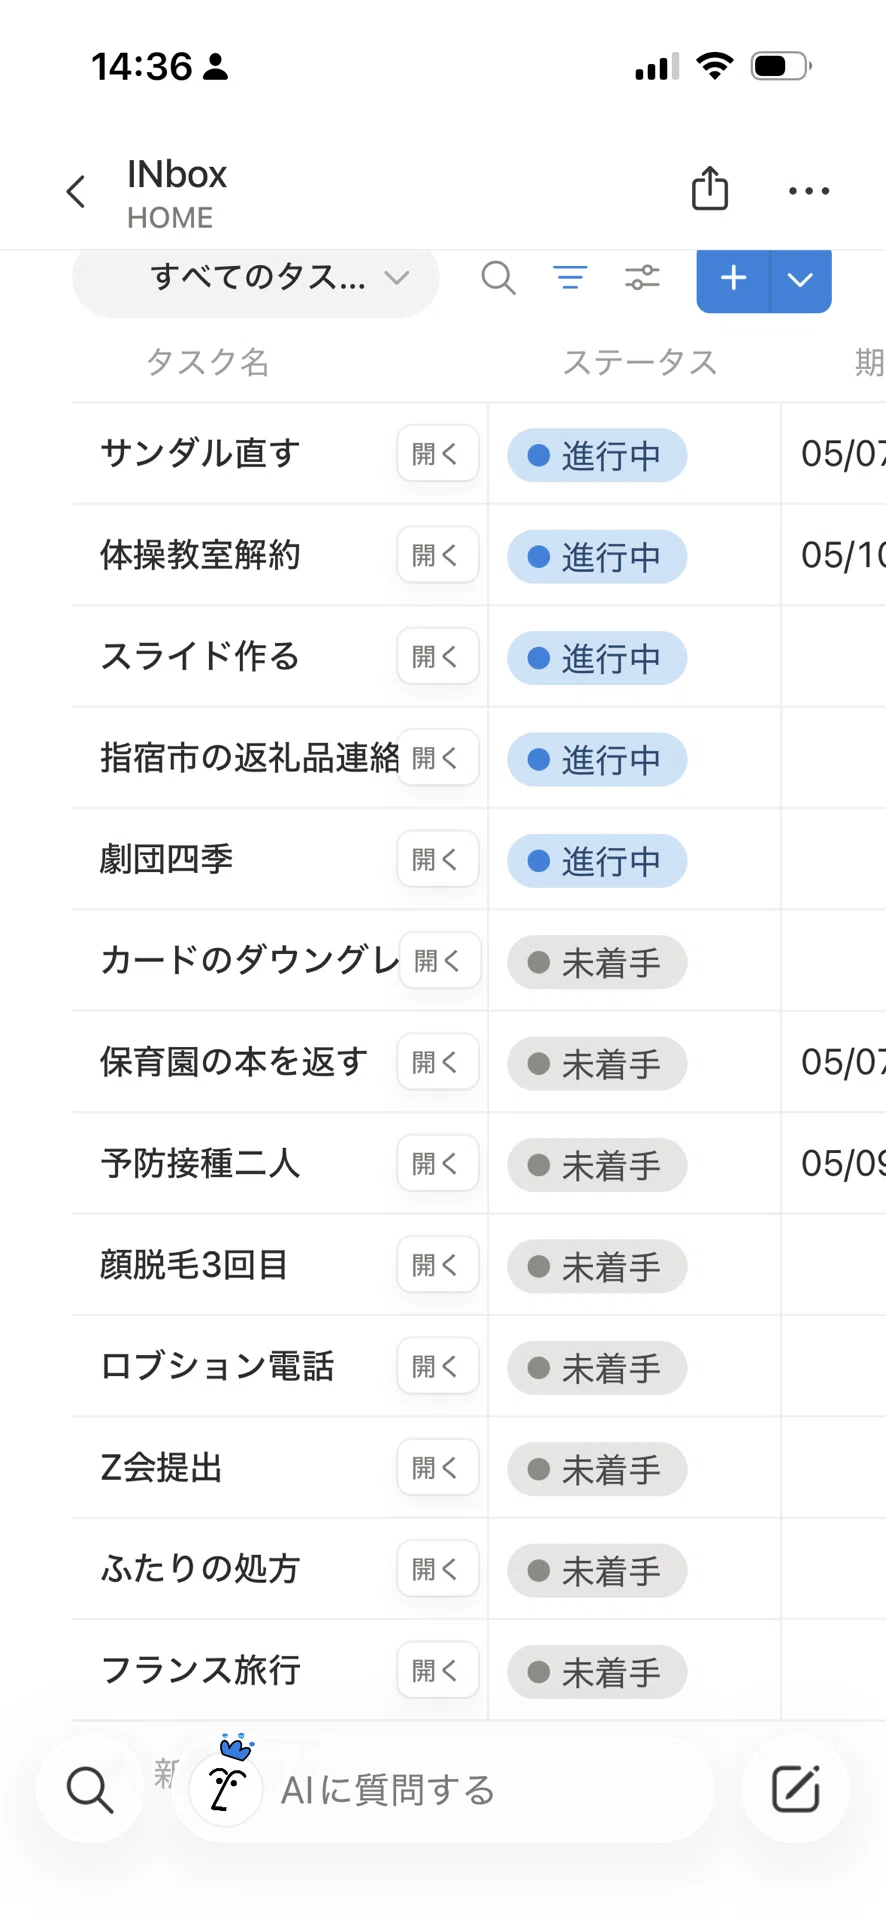Open the すべてのタス... view dropdown
Image resolution: width=886 pixels, height=1920 pixels.
(256, 278)
